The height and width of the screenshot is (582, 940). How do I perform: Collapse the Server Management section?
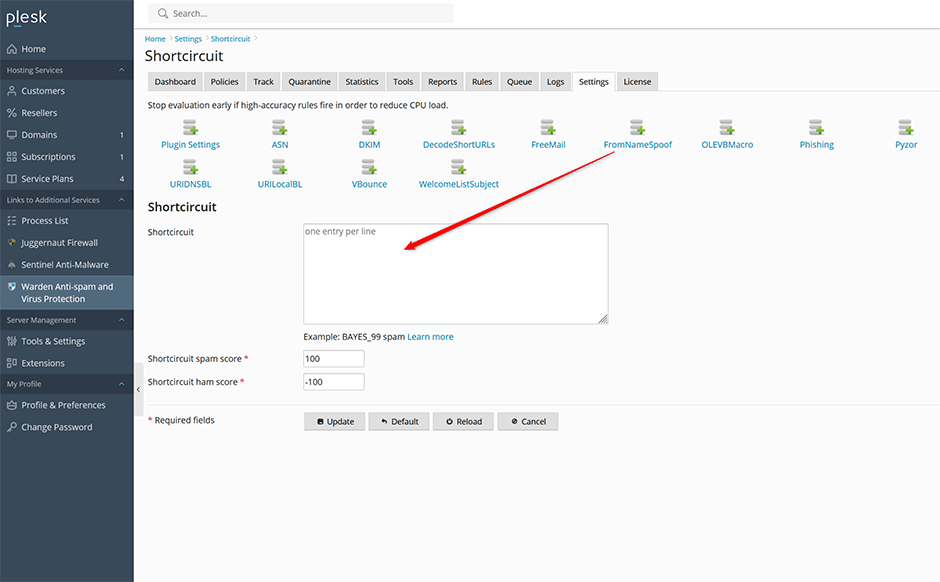tap(121, 320)
